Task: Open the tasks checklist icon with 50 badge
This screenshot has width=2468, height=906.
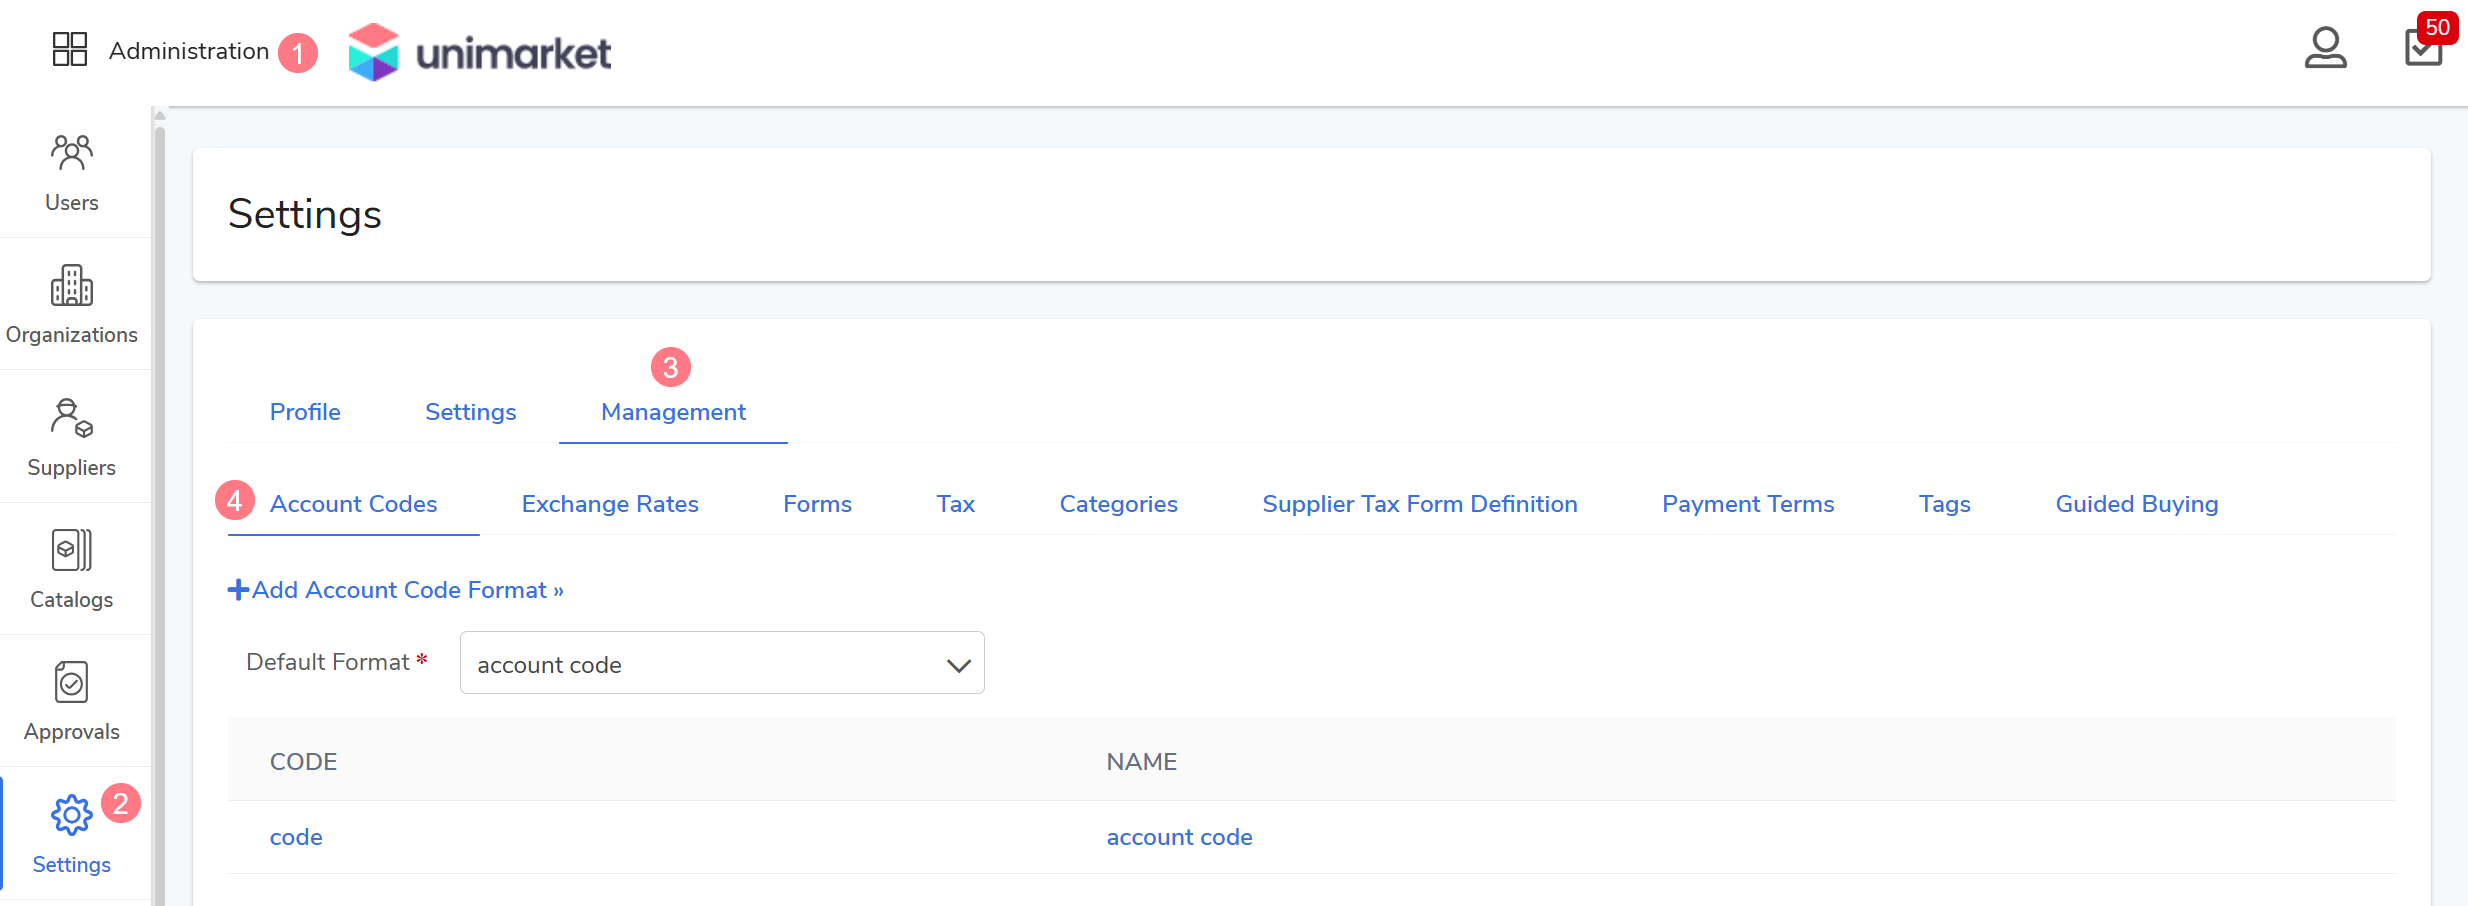Action: click(2422, 48)
